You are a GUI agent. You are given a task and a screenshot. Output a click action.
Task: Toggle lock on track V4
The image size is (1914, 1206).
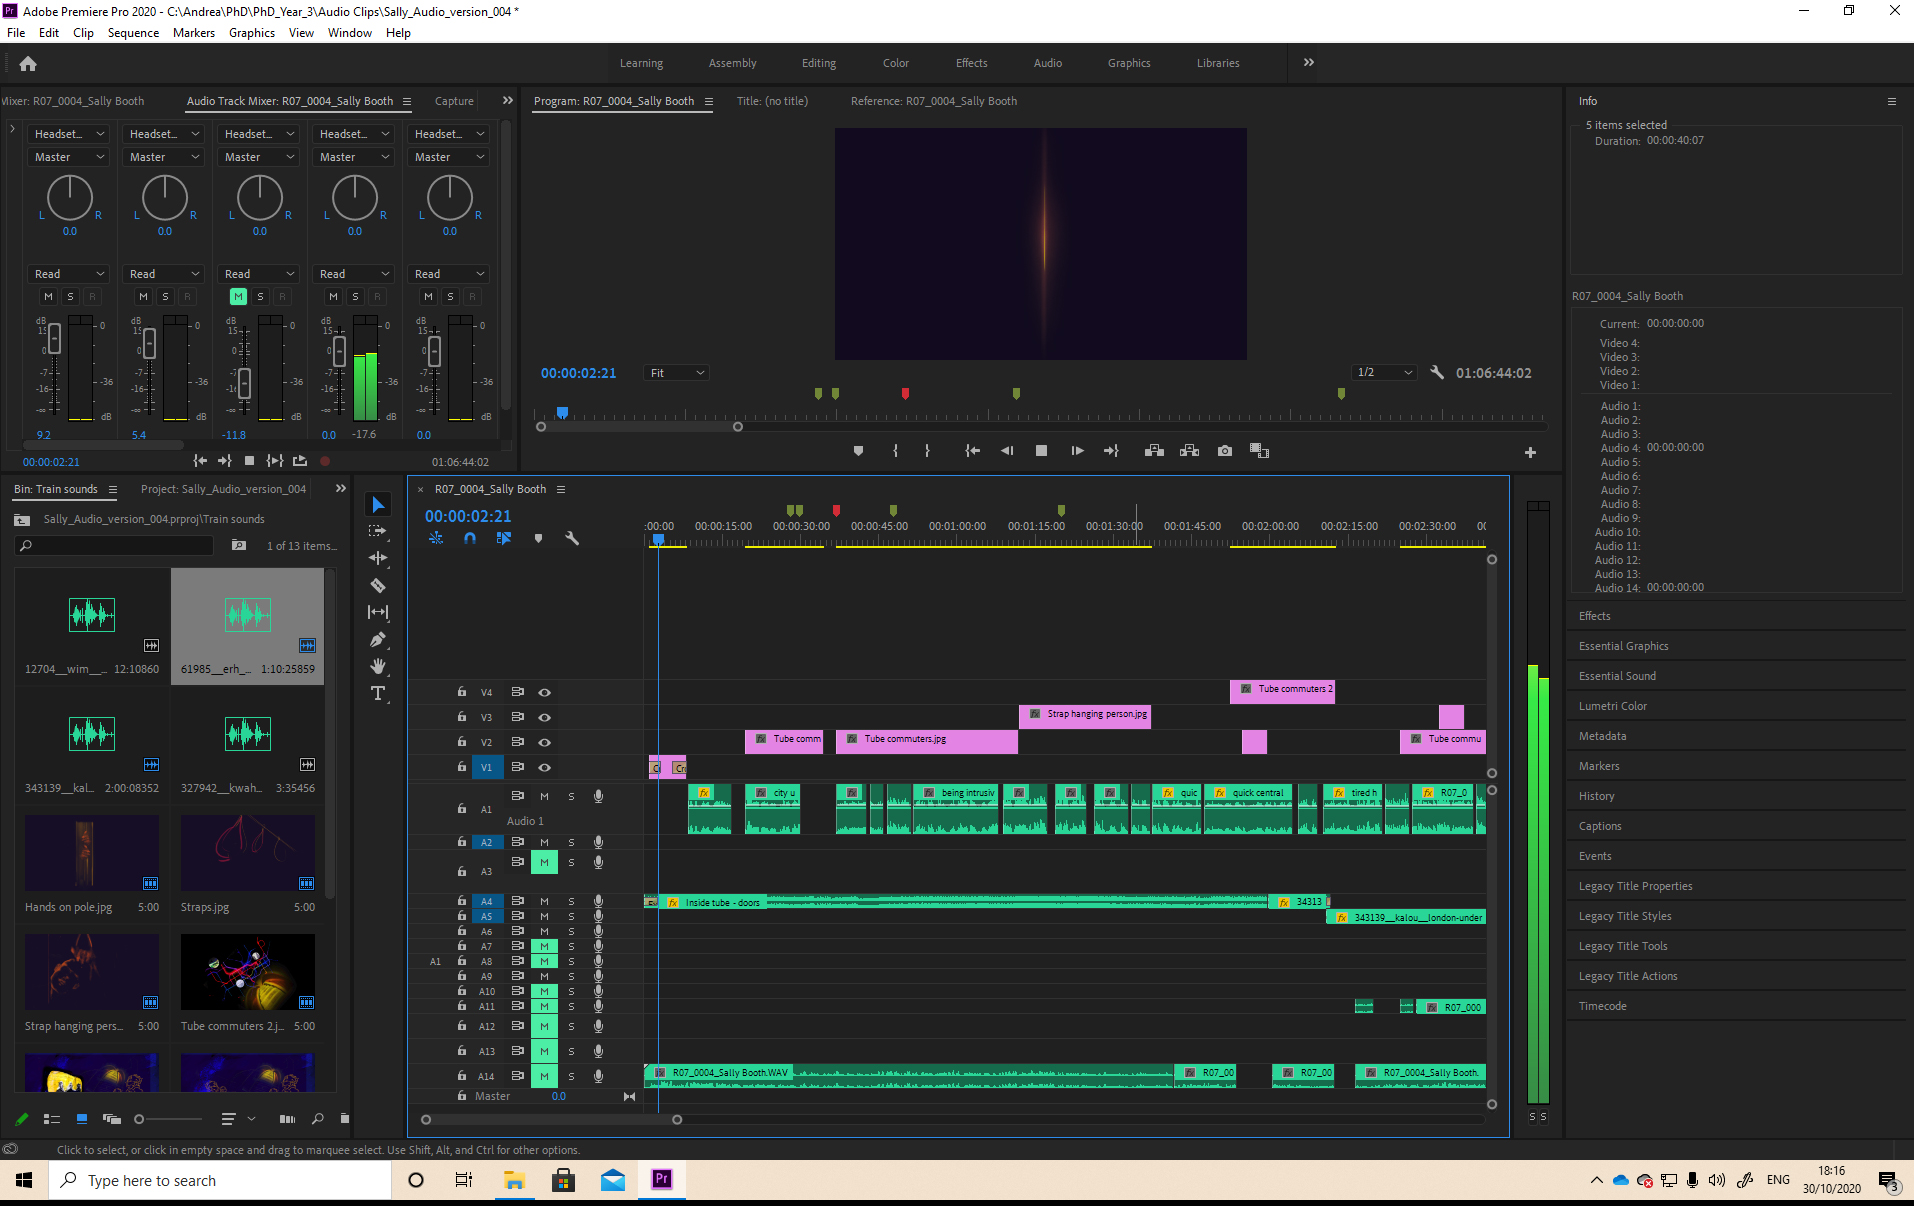coord(461,692)
